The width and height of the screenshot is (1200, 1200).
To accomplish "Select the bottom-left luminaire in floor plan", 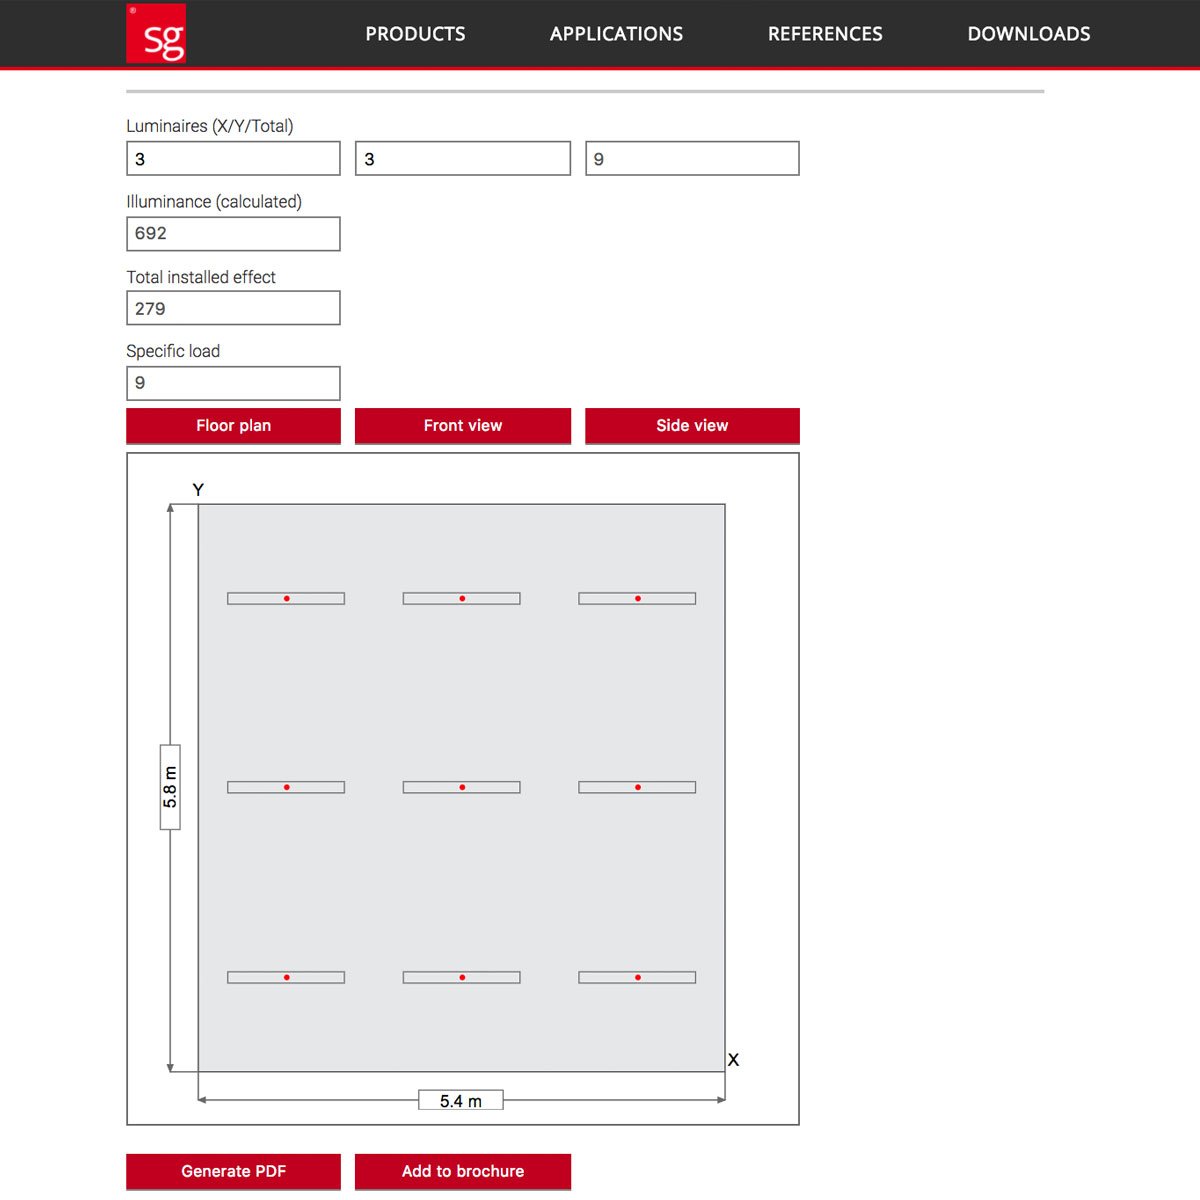I will tap(286, 977).
